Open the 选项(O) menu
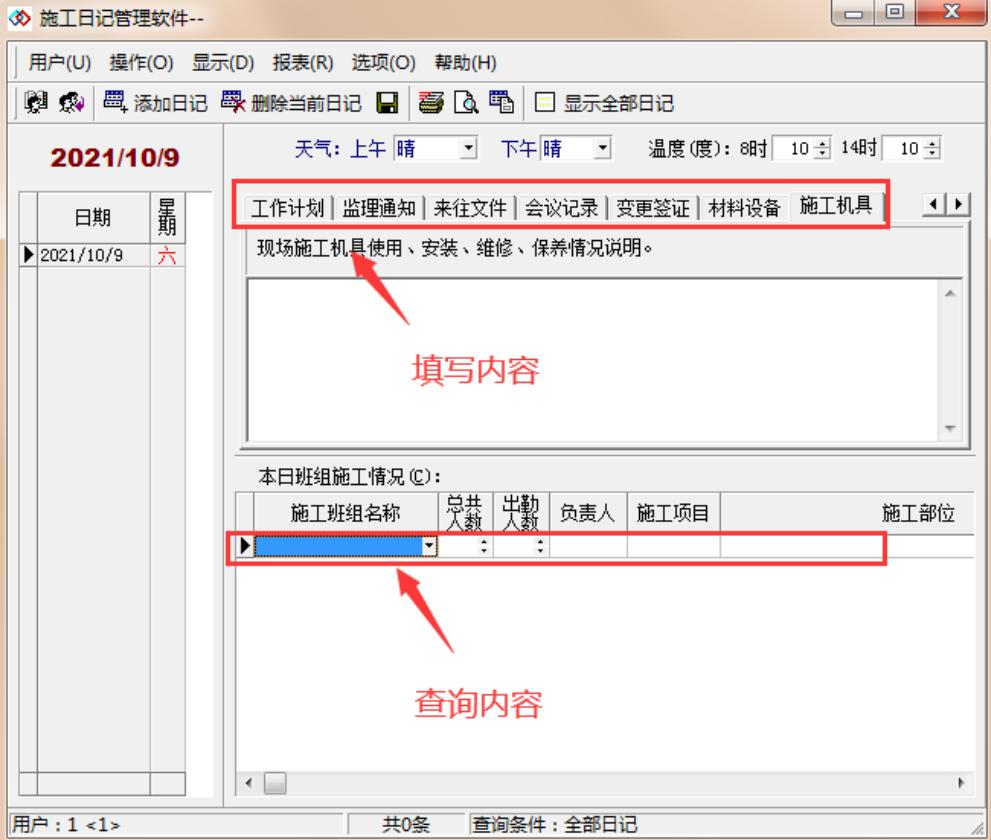Viewport: 991px width, 840px height. pyautogui.click(x=384, y=63)
